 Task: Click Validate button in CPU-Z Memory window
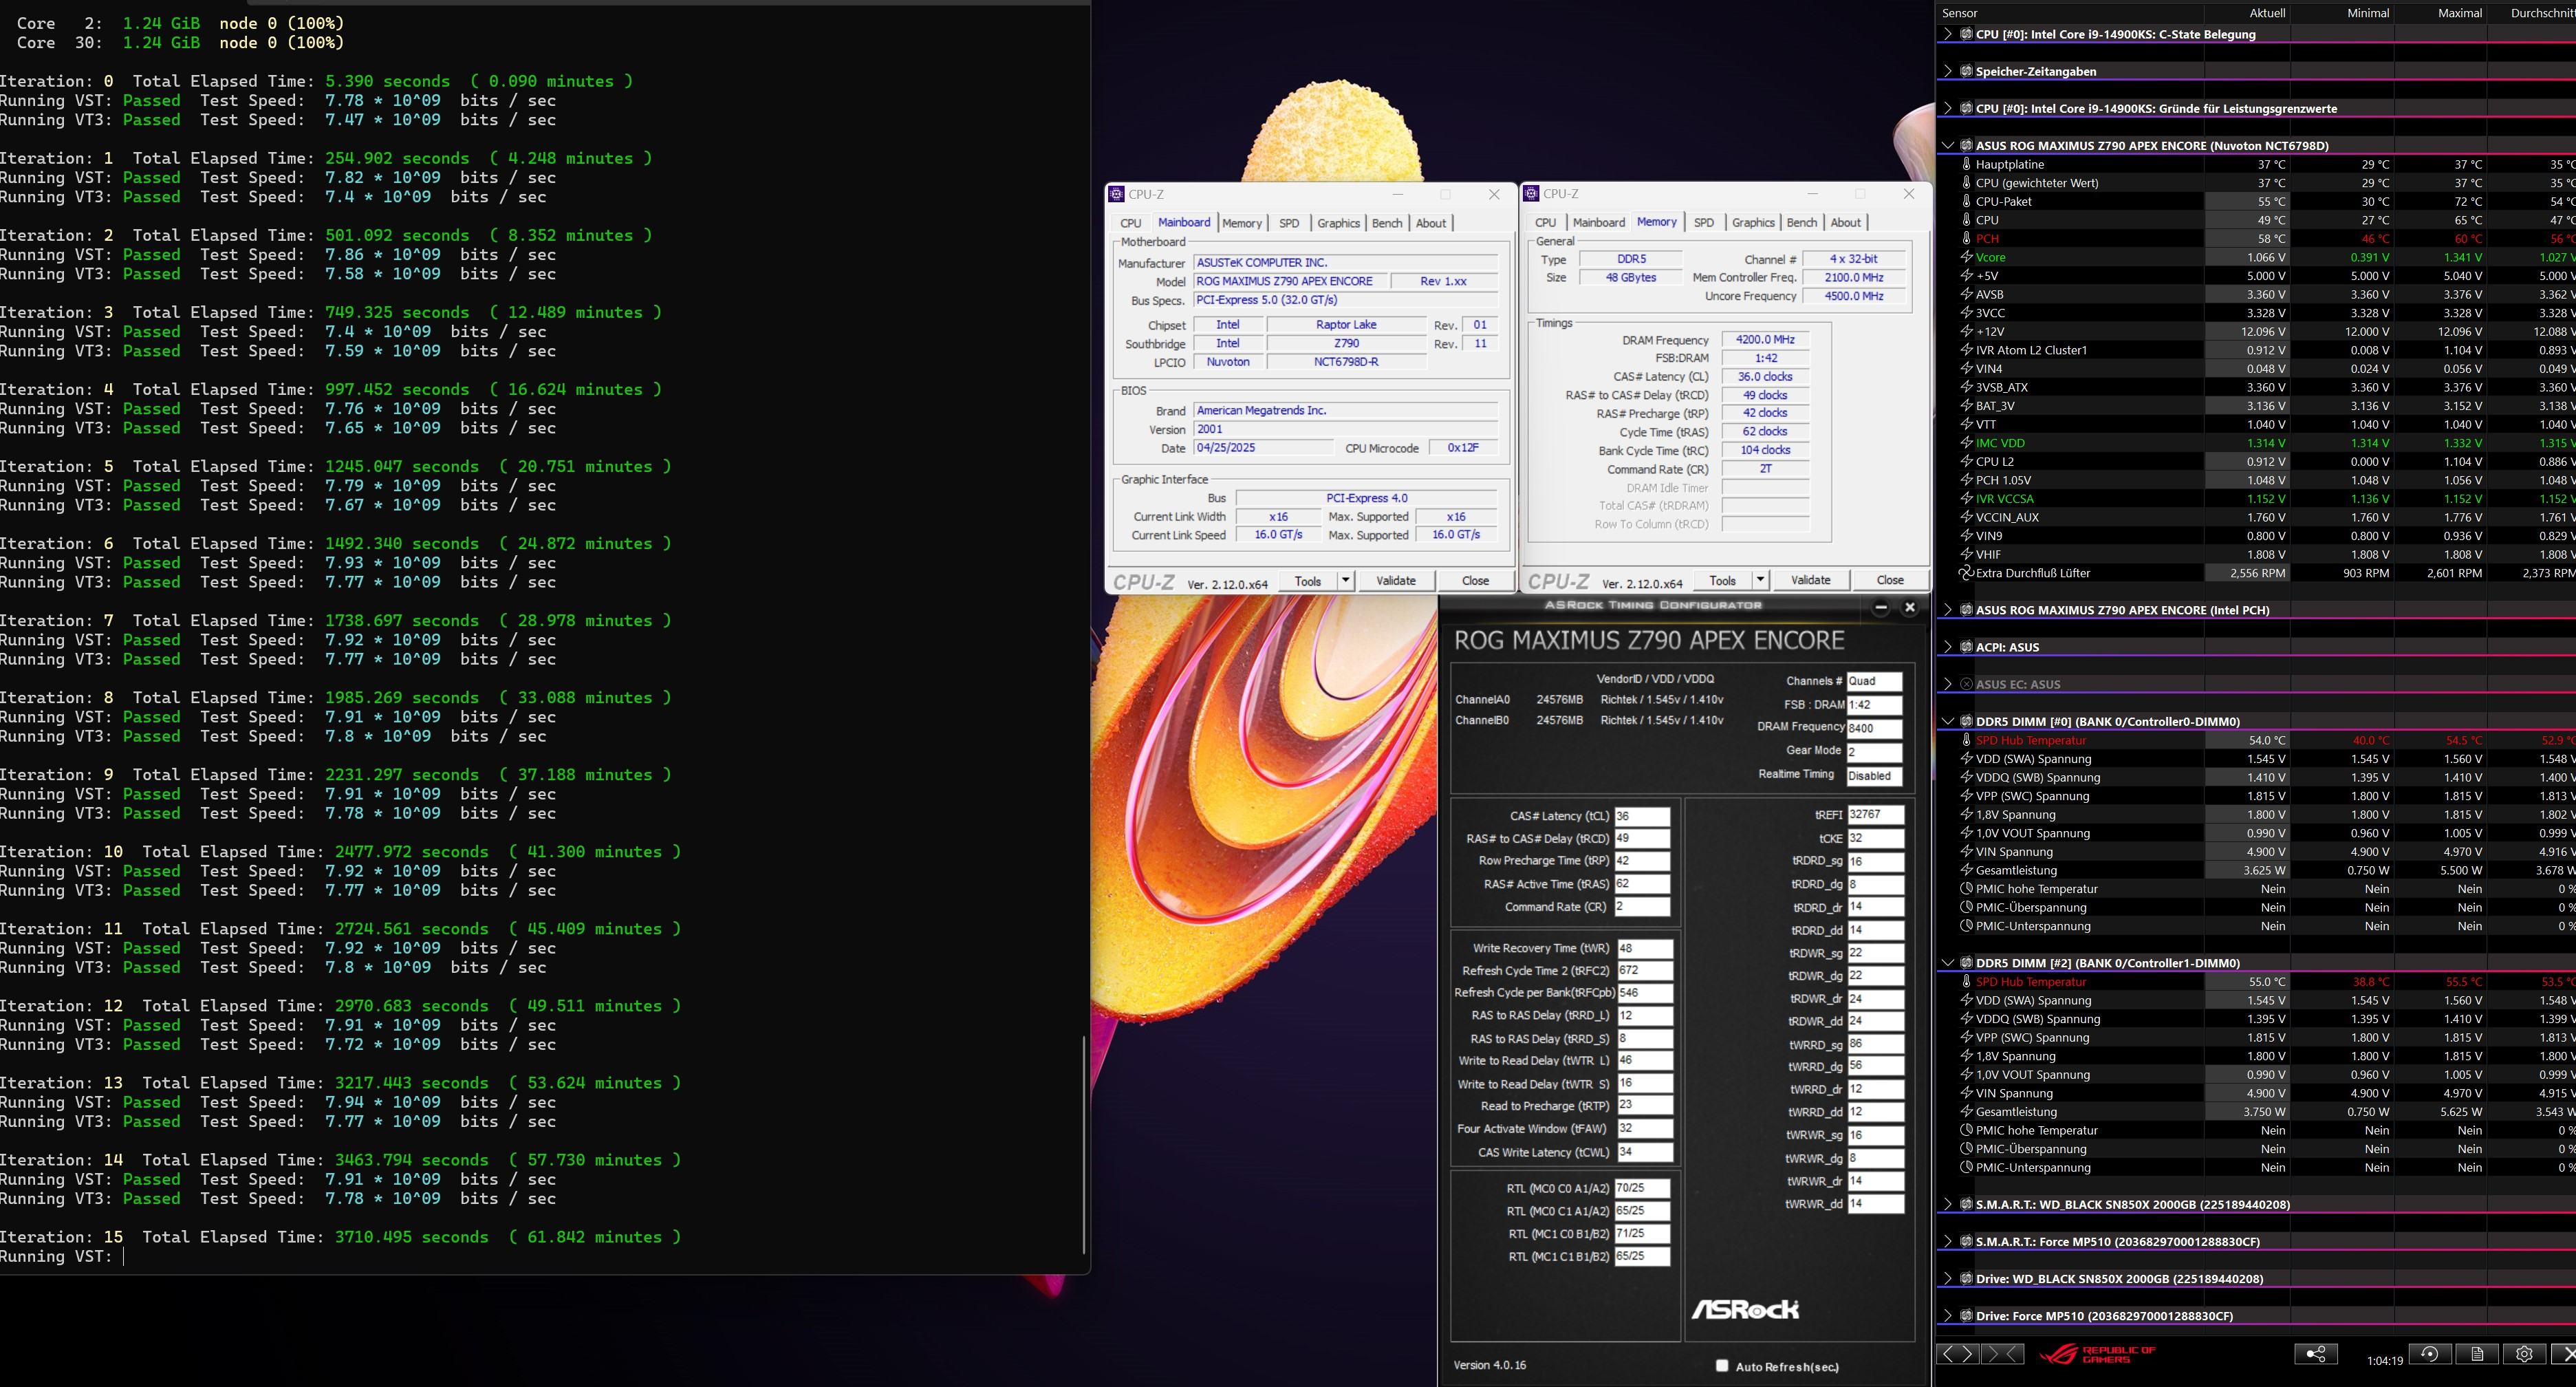(x=1810, y=580)
